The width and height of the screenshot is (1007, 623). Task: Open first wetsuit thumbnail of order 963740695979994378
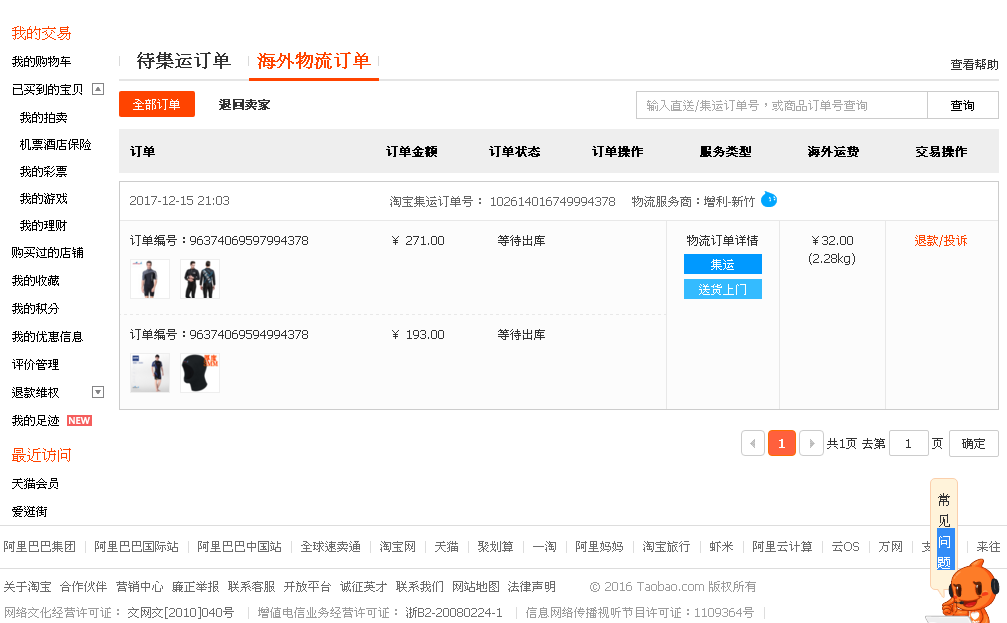coord(150,279)
